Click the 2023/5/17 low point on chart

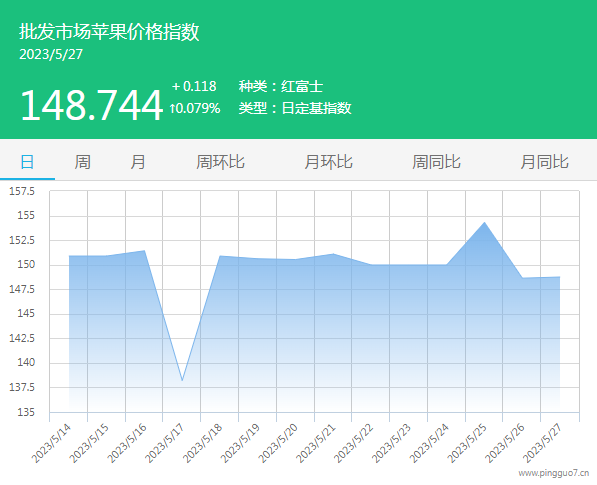pos(182,380)
